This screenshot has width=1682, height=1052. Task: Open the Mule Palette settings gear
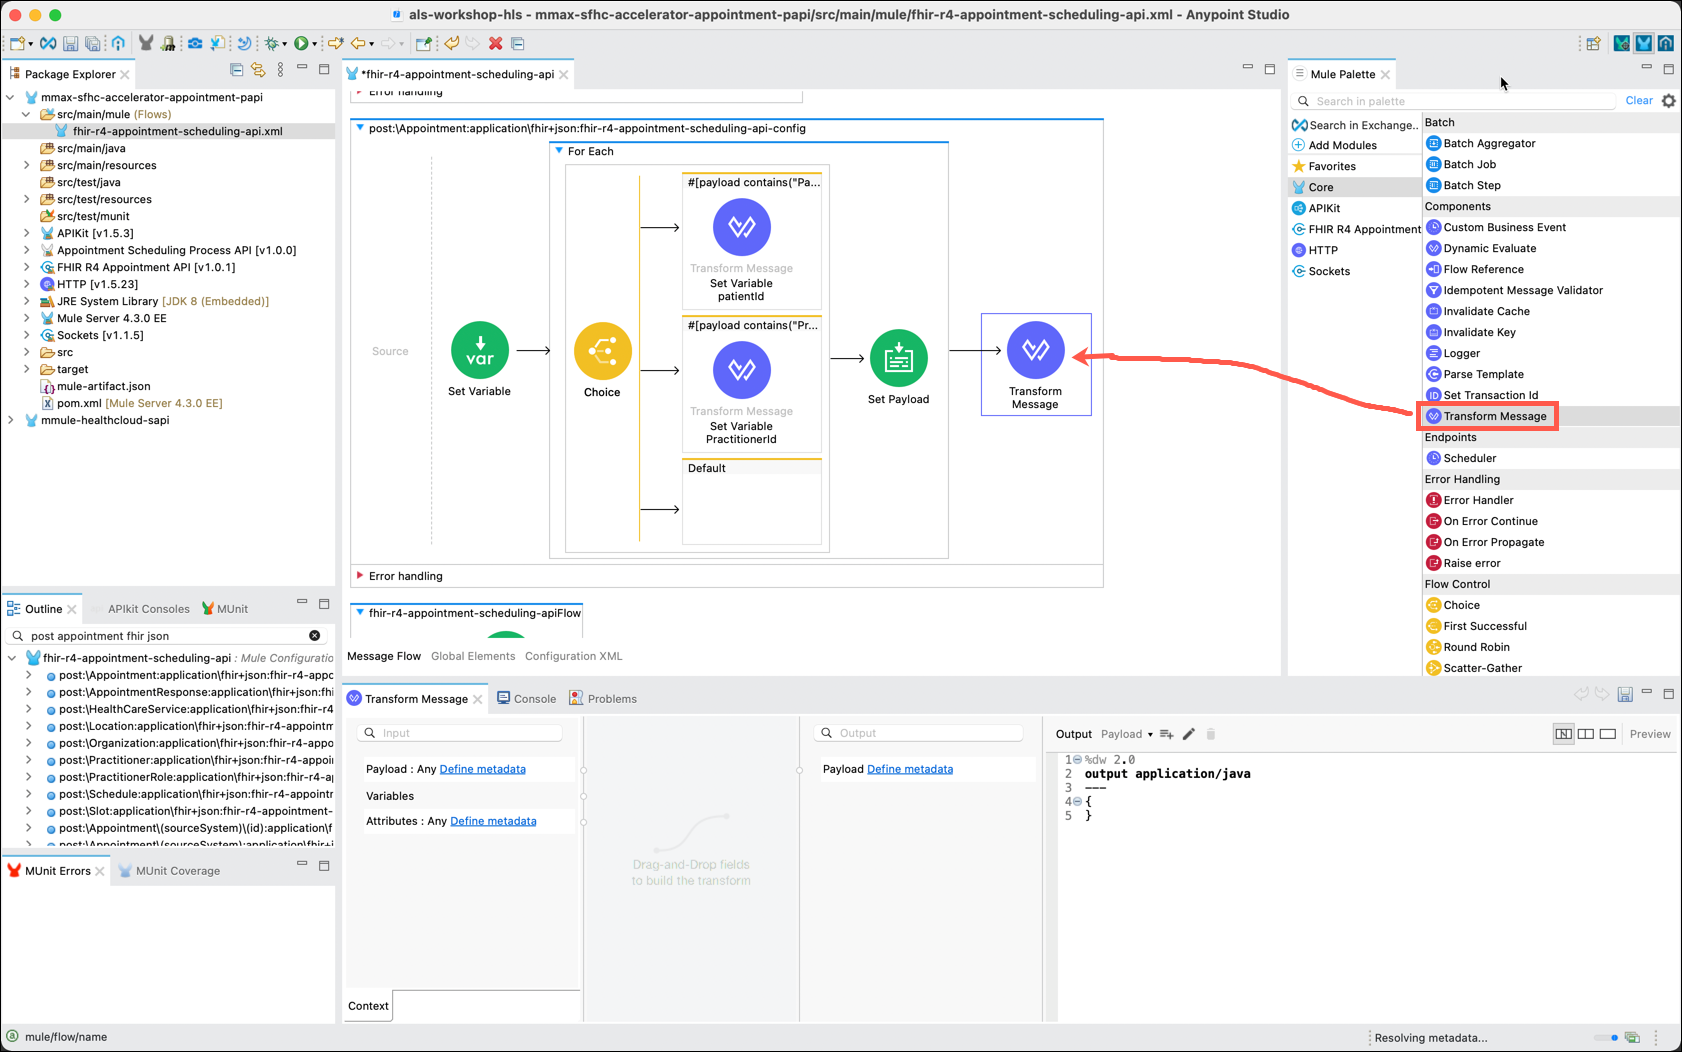(1669, 101)
